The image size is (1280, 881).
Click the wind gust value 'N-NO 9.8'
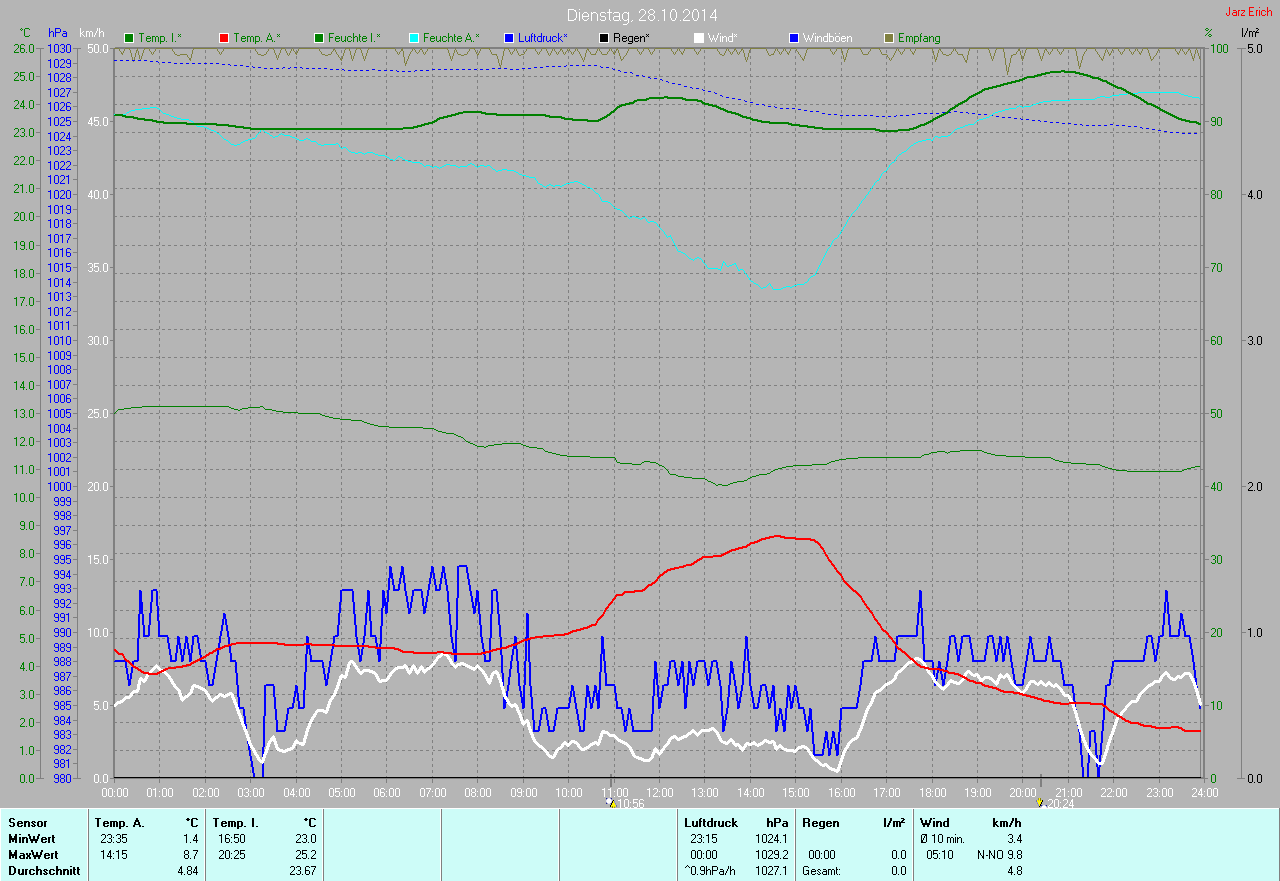(x=999, y=855)
